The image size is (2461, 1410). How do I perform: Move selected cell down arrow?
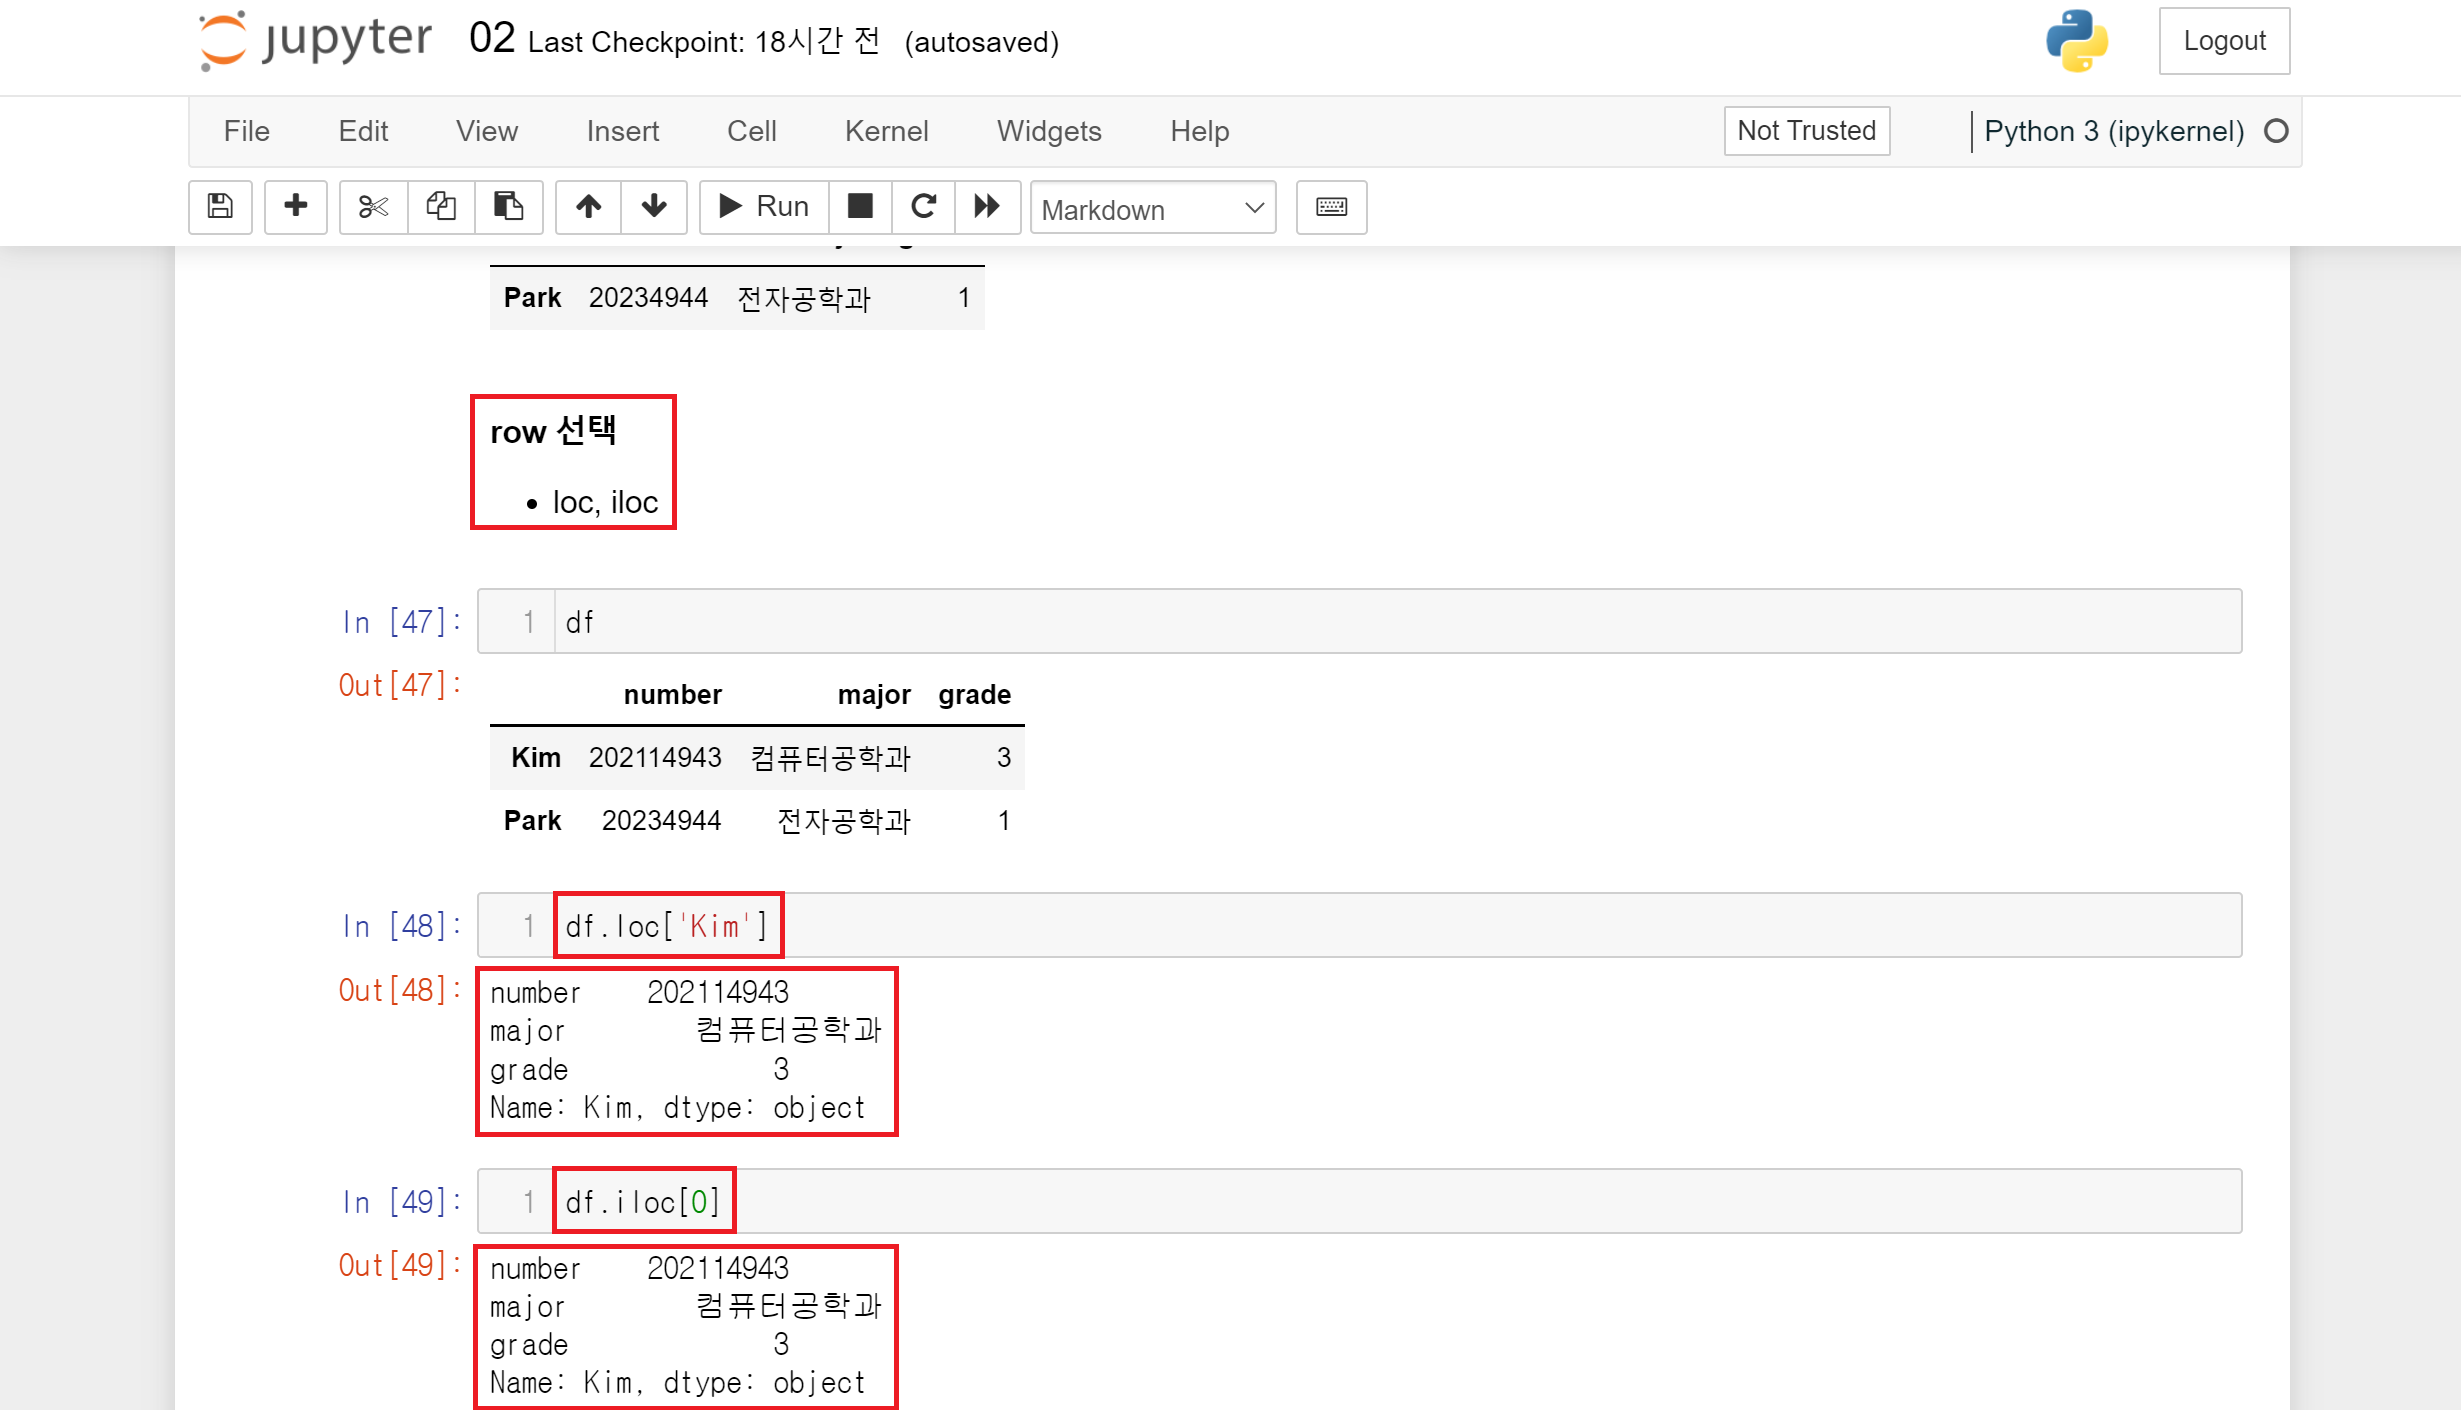tap(654, 207)
